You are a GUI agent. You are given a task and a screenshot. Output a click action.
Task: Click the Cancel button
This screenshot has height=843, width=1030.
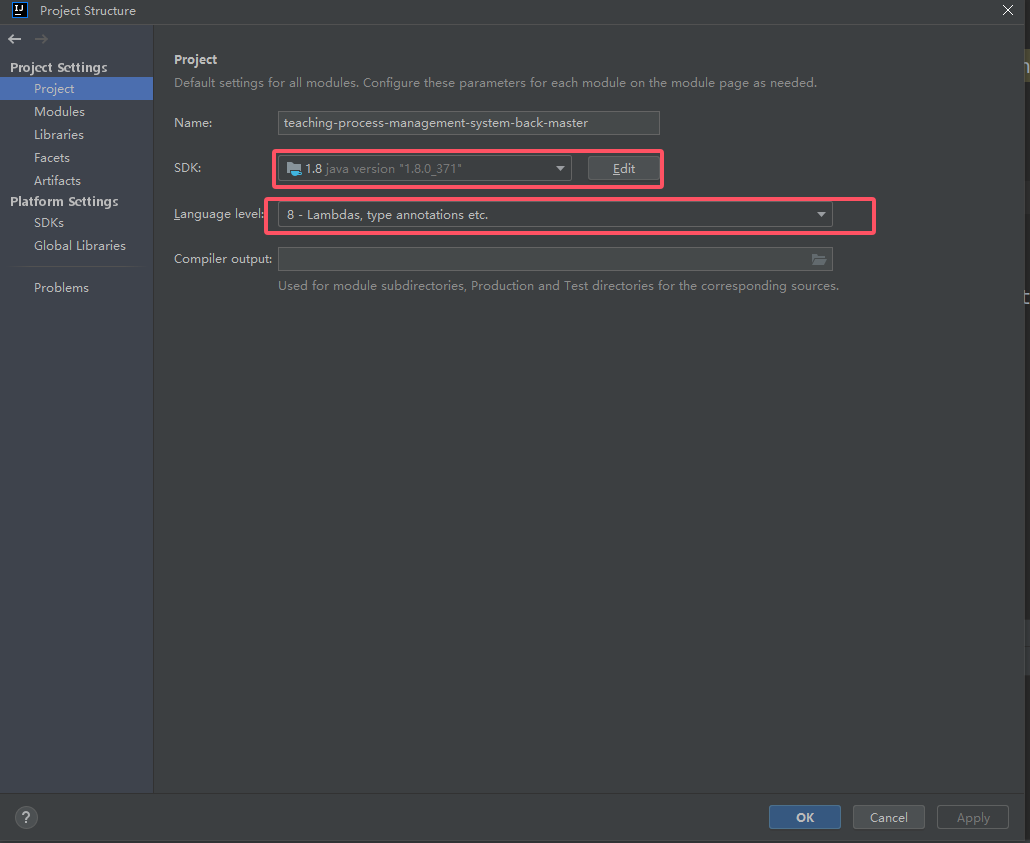tap(889, 817)
